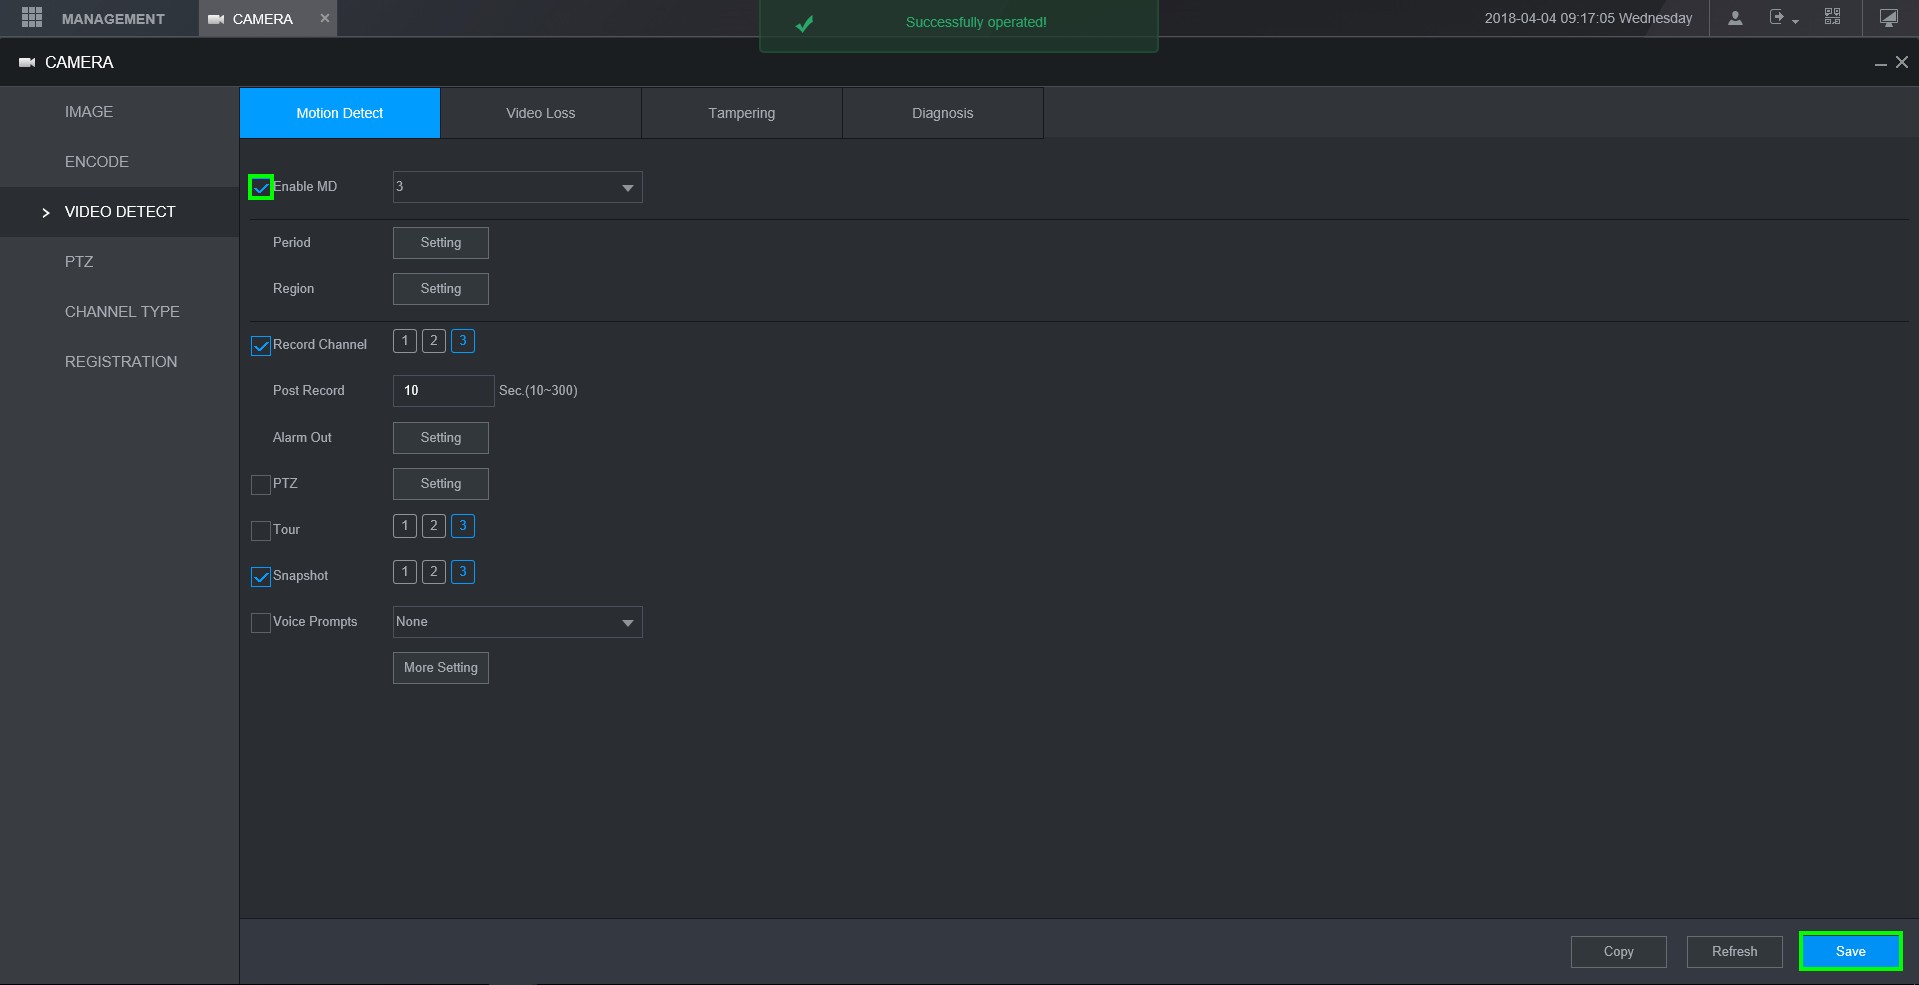Toggle the Record Channel checkbox

tap(261, 346)
